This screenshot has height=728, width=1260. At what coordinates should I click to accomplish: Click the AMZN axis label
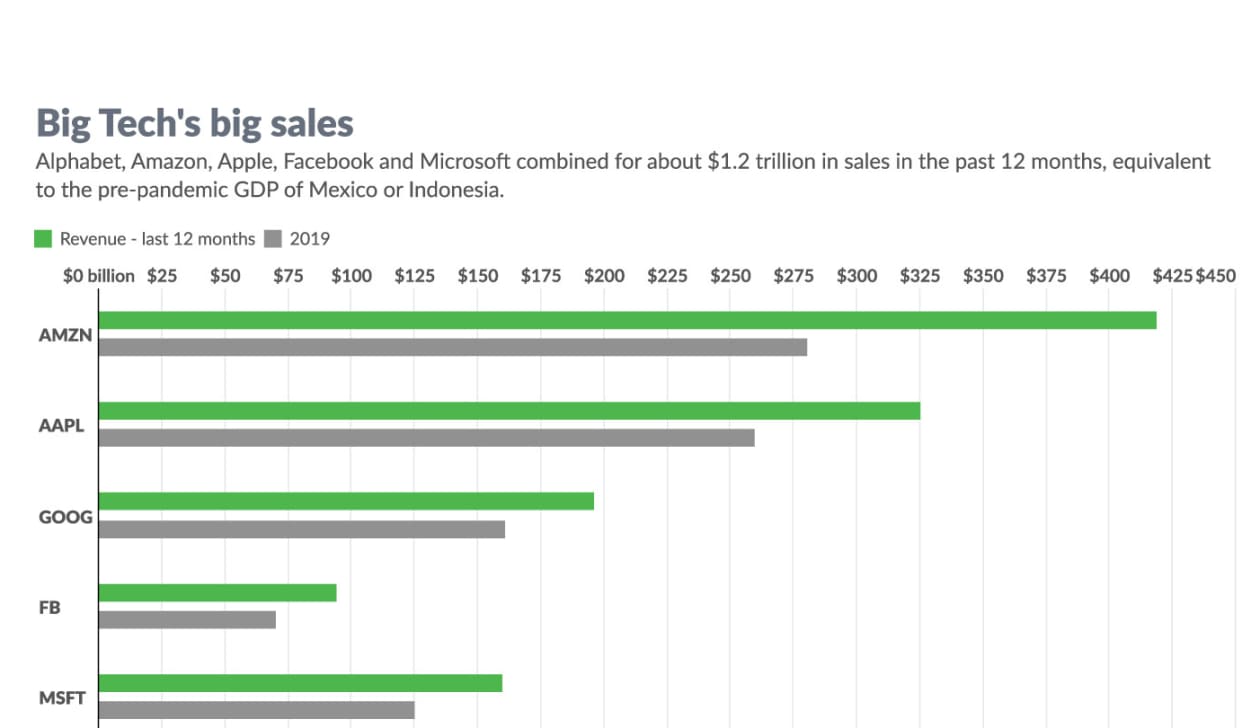coord(65,335)
